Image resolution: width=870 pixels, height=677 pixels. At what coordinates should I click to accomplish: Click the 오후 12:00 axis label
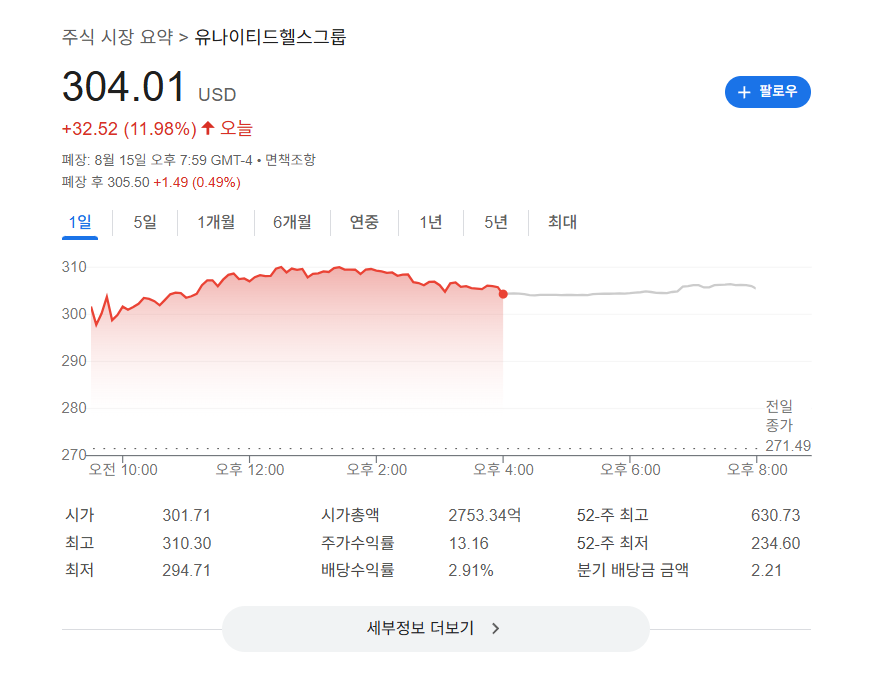[x=250, y=470]
